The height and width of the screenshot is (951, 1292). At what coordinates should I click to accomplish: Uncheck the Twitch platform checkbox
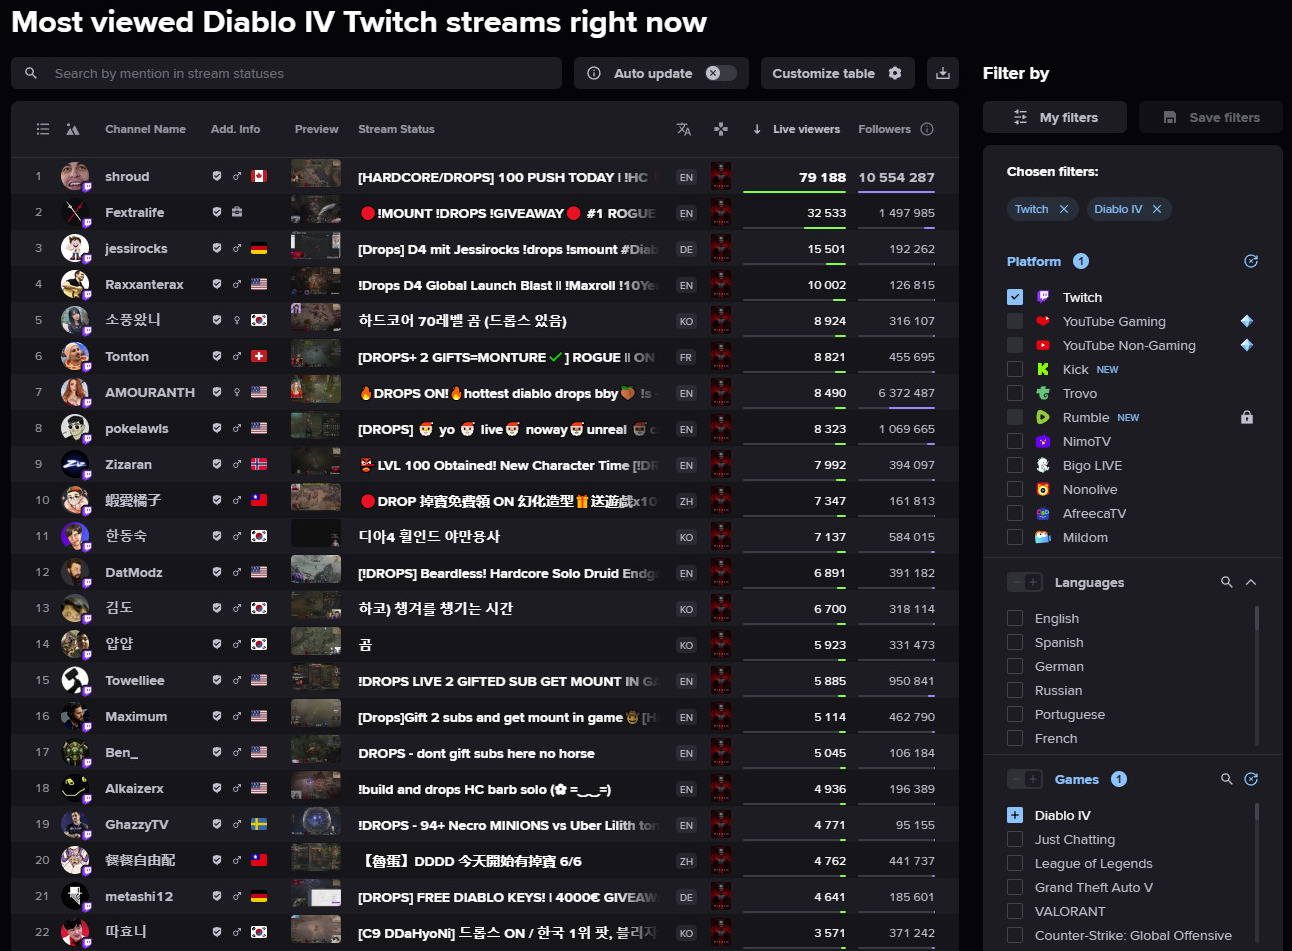[x=1015, y=297]
